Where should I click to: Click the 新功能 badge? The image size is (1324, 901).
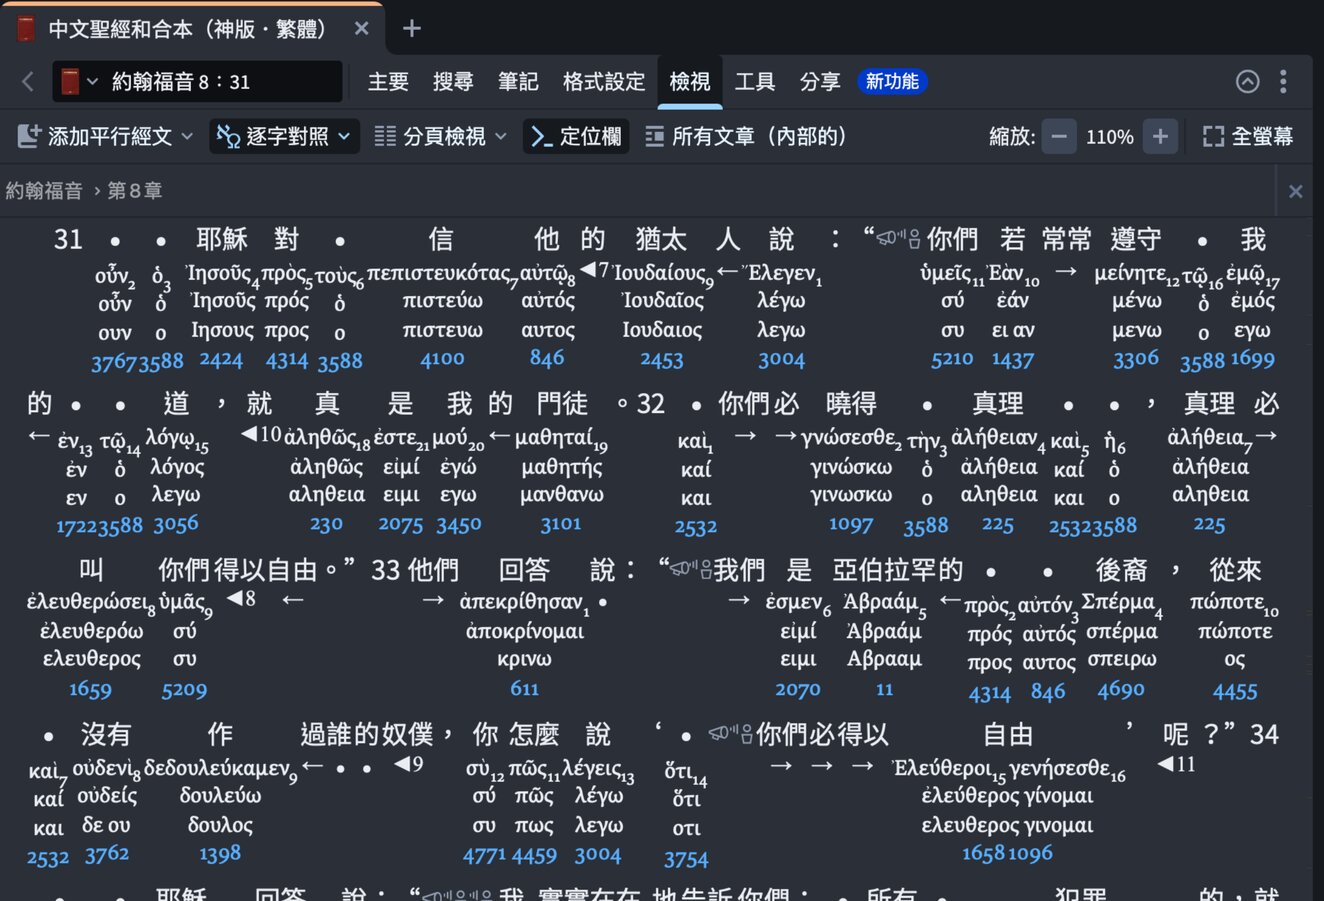point(892,81)
